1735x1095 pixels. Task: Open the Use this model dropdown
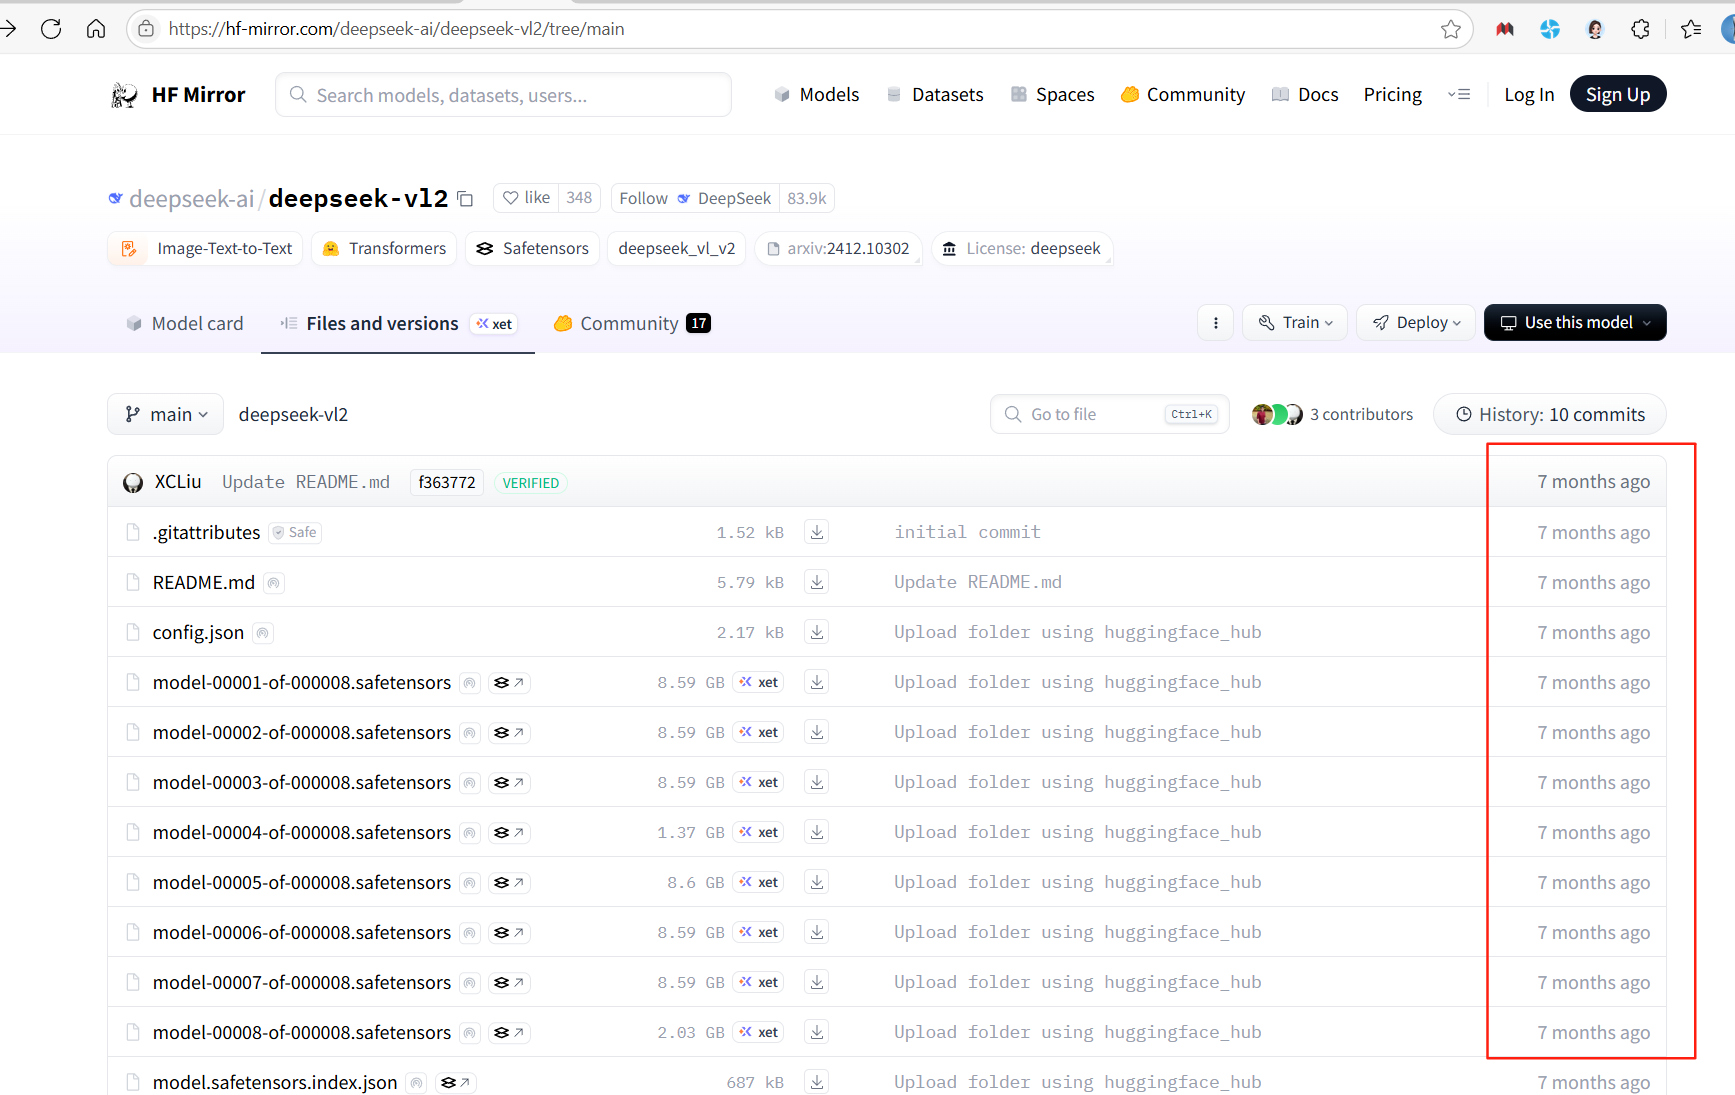tap(1575, 323)
